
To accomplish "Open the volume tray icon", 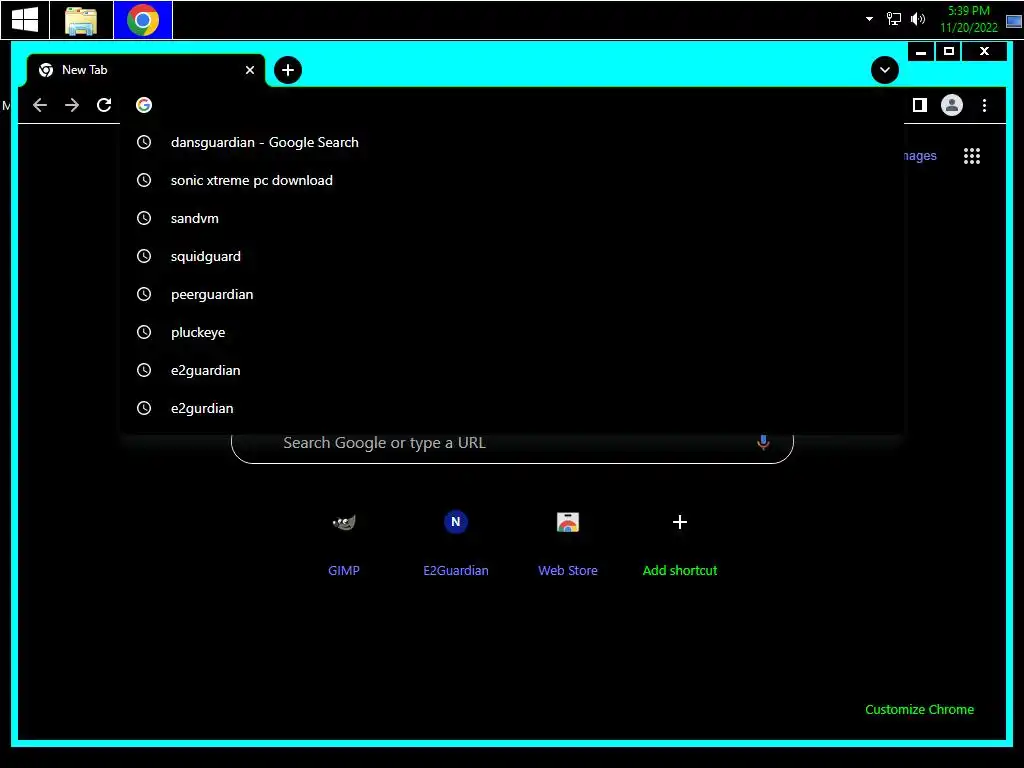I will pyautogui.click(x=918, y=19).
